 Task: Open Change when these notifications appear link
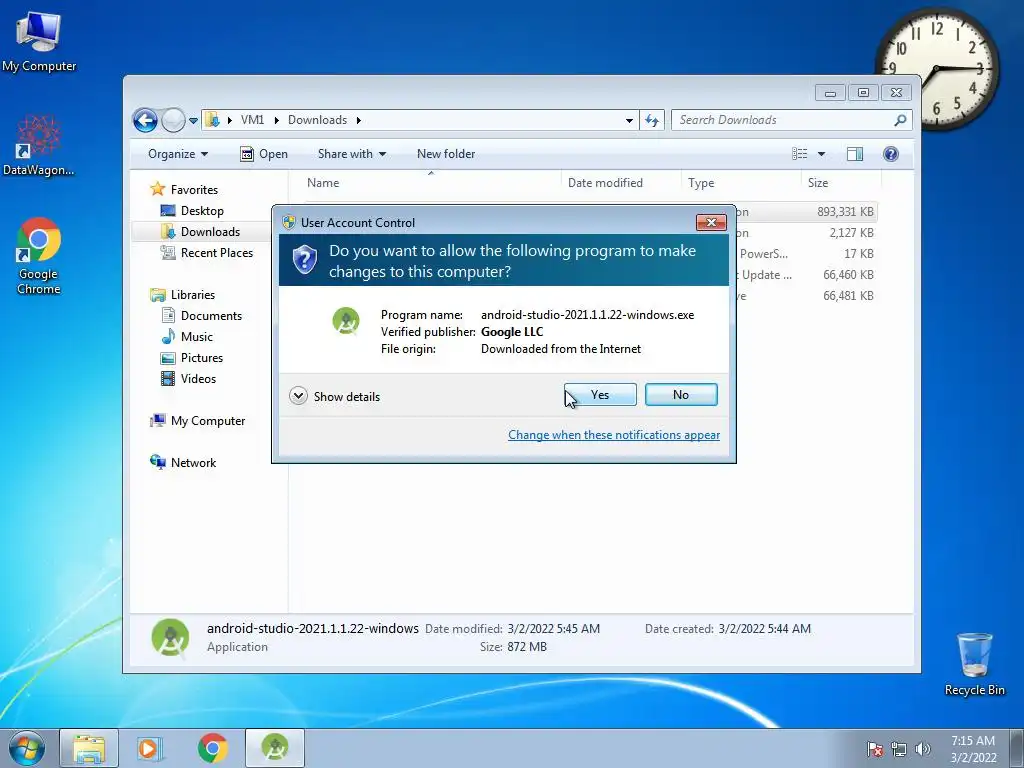click(614, 435)
